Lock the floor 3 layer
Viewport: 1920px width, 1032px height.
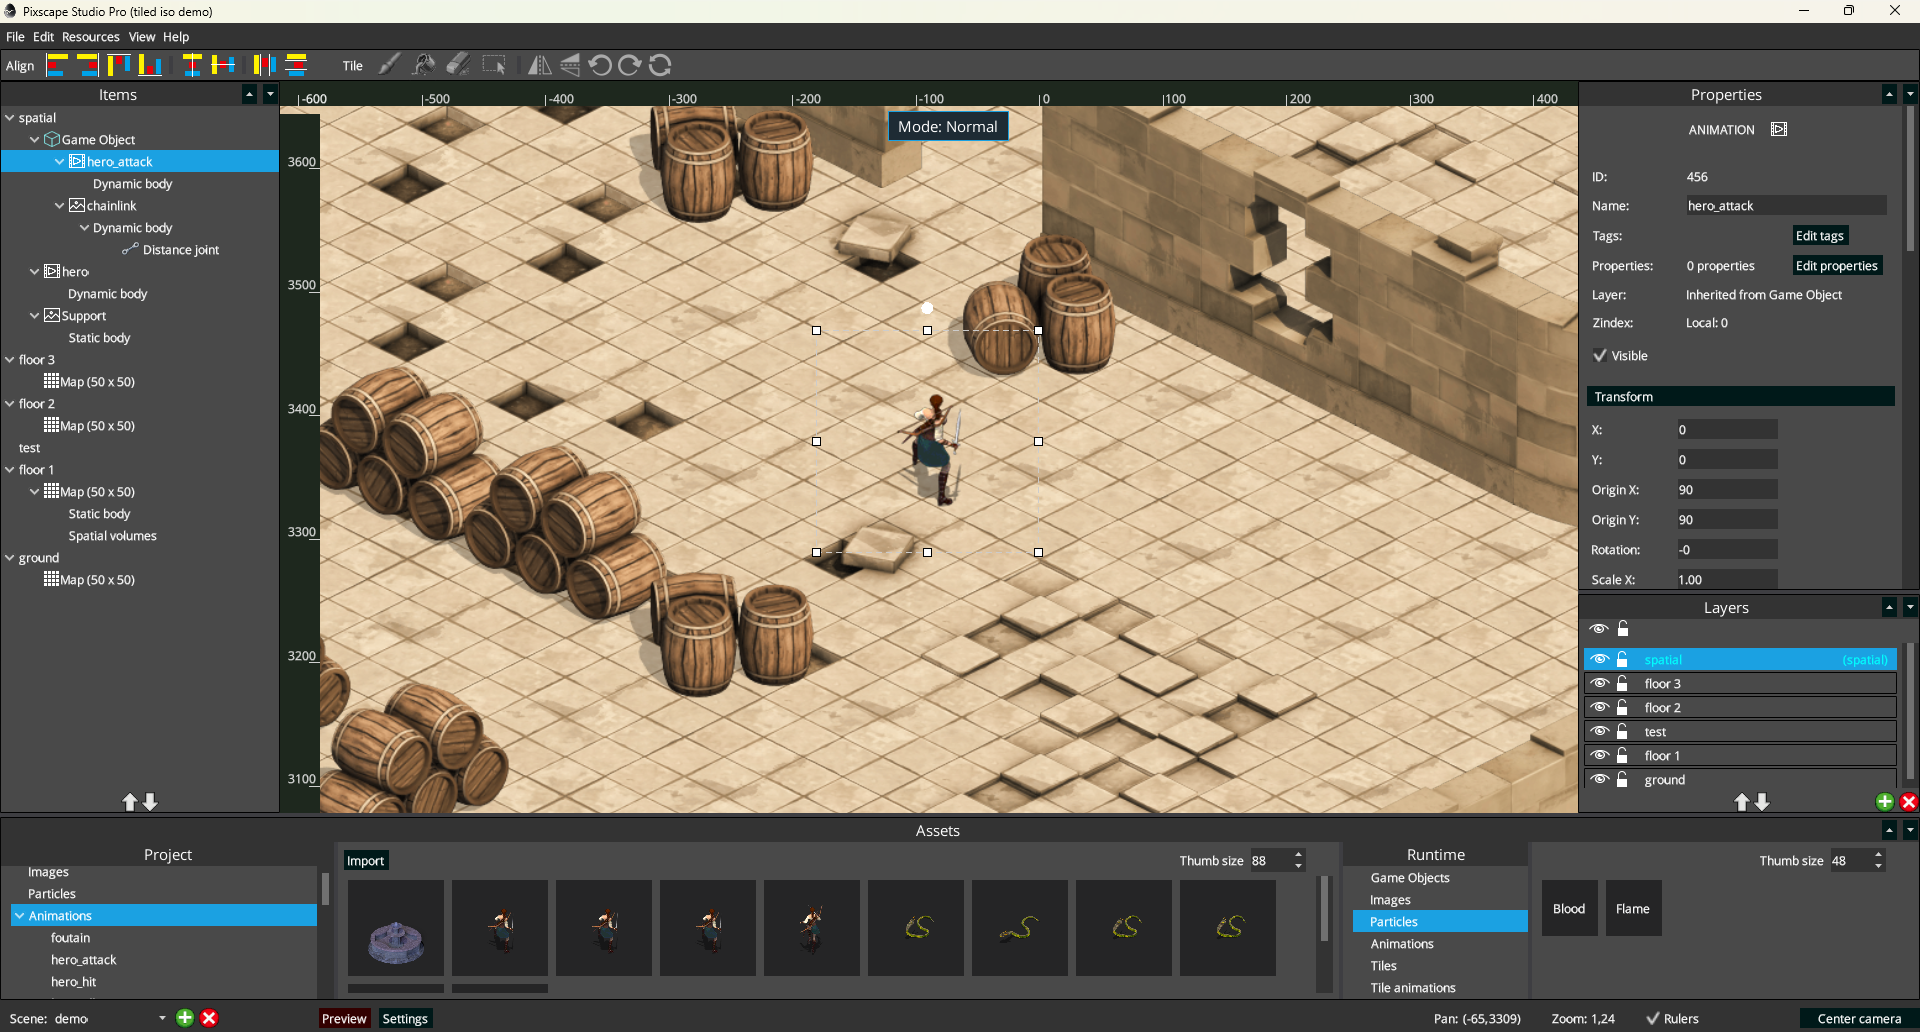click(x=1623, y=683)
